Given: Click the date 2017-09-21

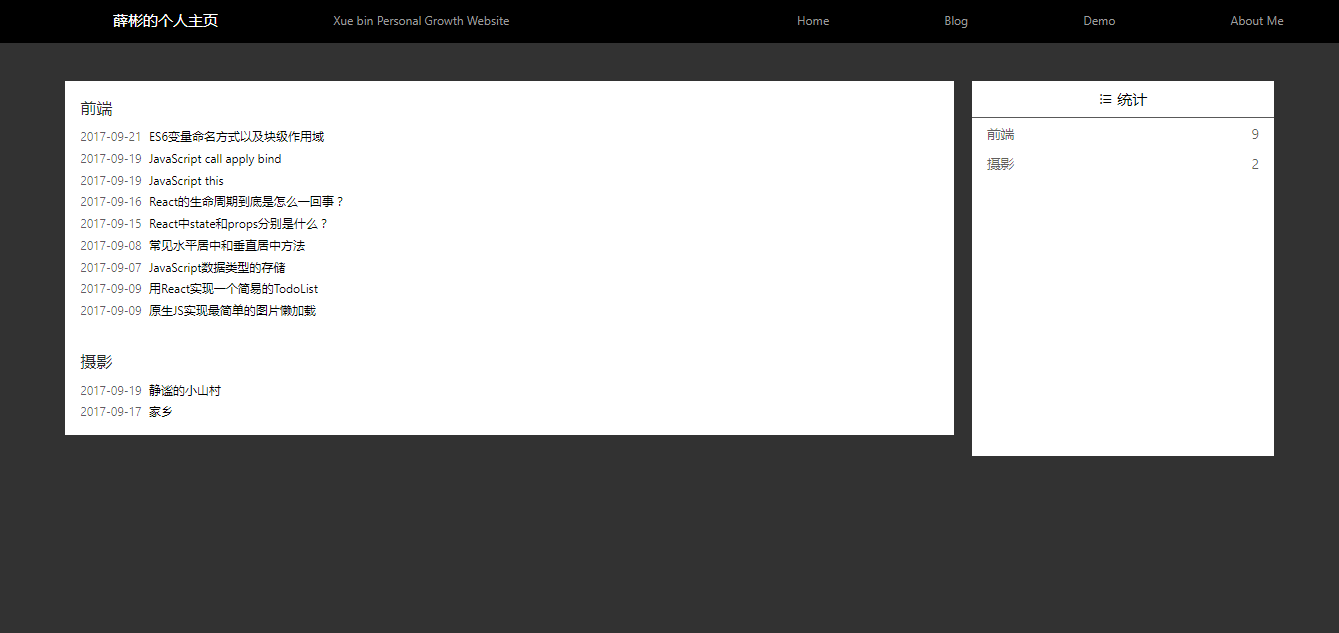Looking at the screenshot, I should (111, 137).
